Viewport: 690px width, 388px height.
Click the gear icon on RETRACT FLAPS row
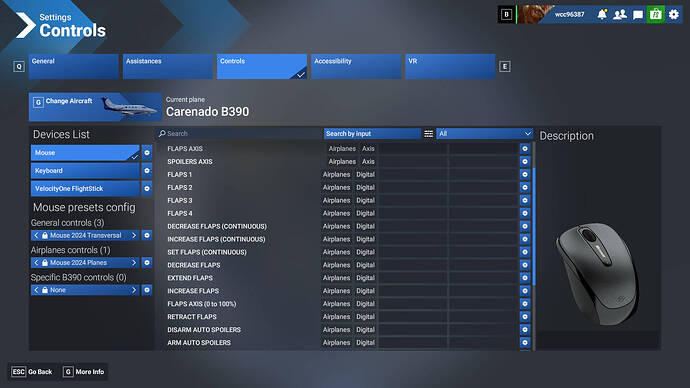[x=525, y=317]
